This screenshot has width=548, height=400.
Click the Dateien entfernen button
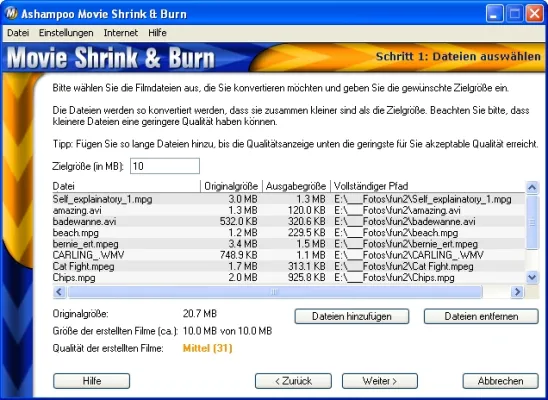(x=481, y=317)
